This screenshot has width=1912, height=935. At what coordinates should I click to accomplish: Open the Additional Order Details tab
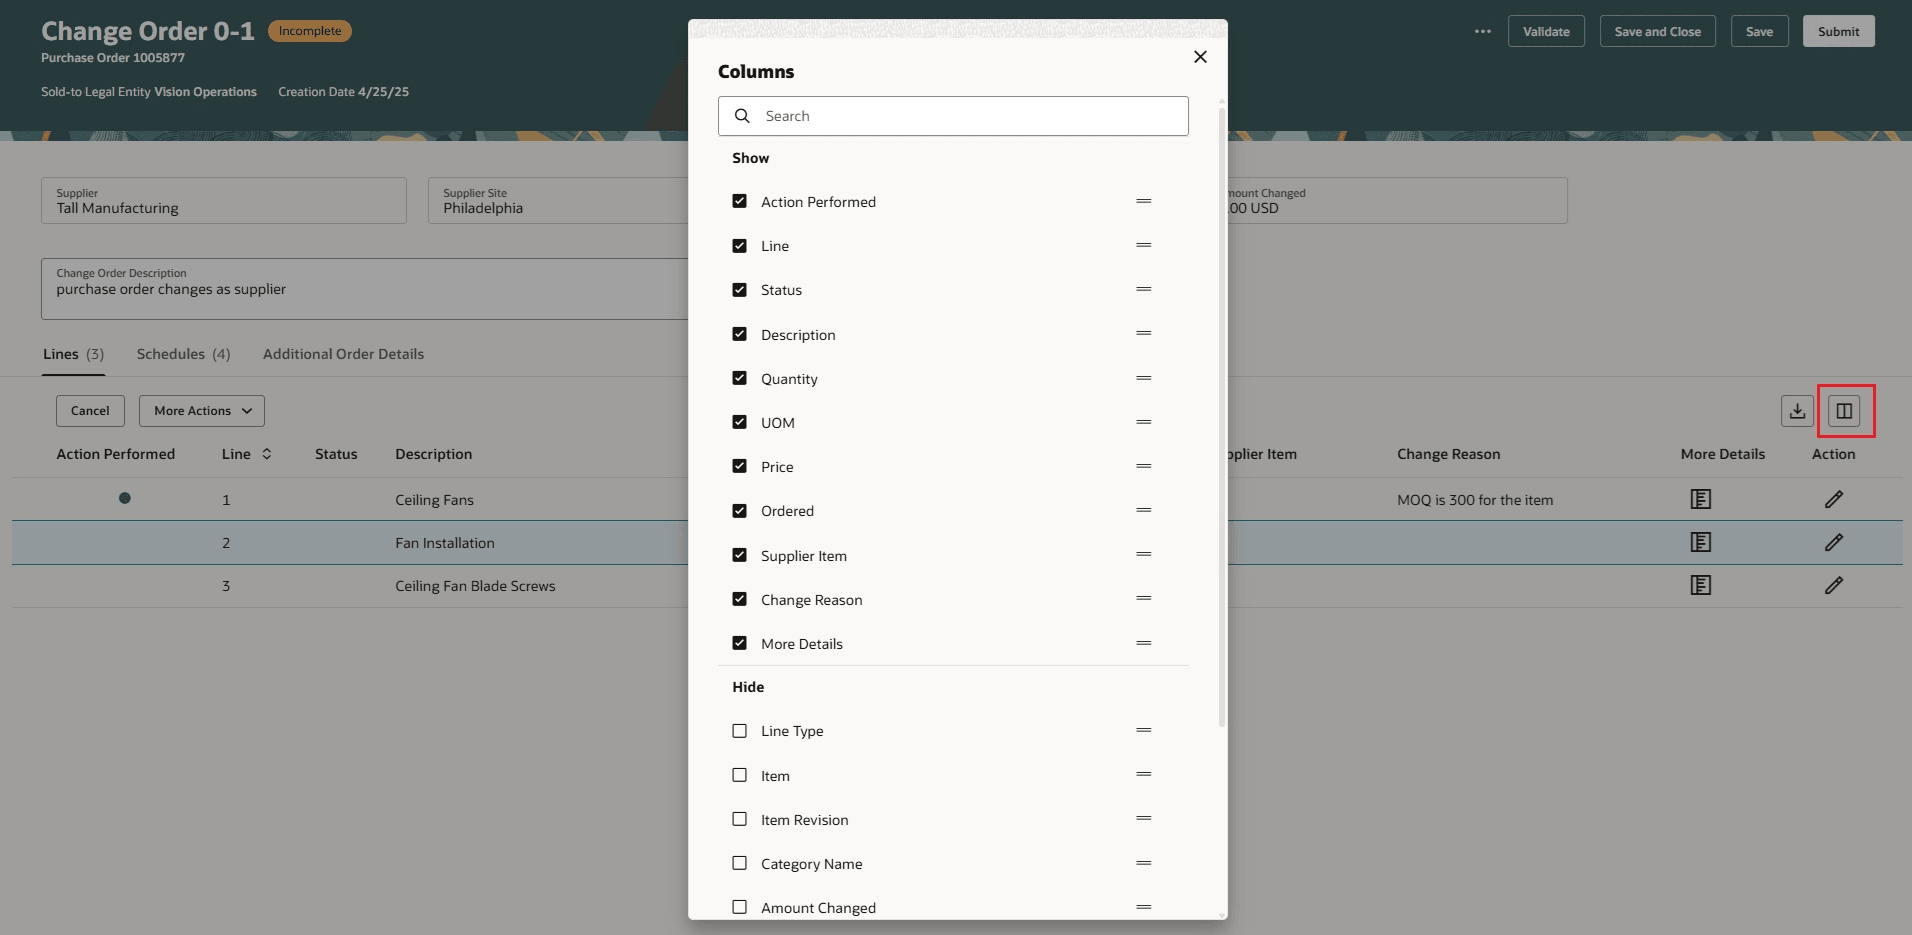(343, 353)
